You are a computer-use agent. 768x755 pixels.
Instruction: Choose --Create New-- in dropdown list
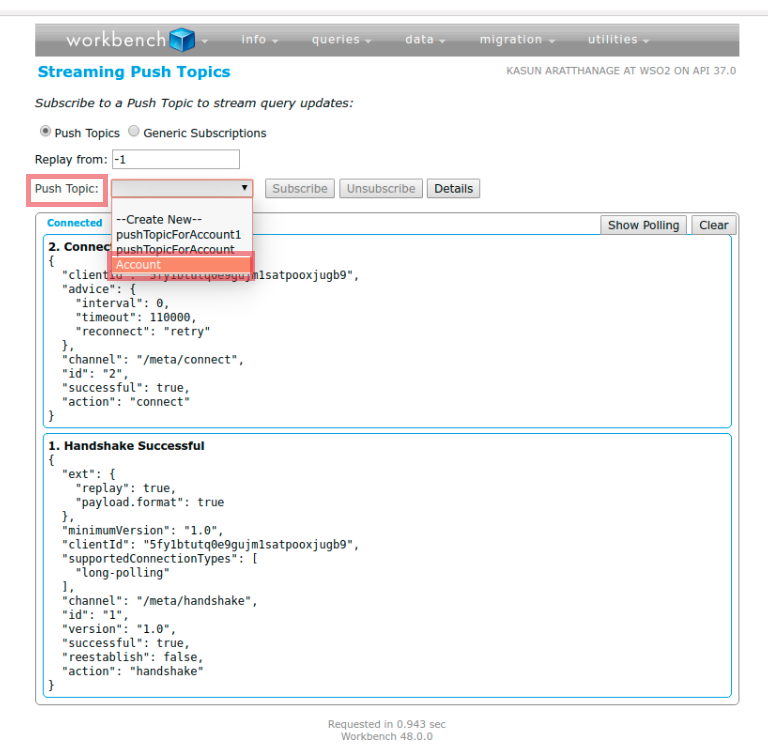[159, 219]
